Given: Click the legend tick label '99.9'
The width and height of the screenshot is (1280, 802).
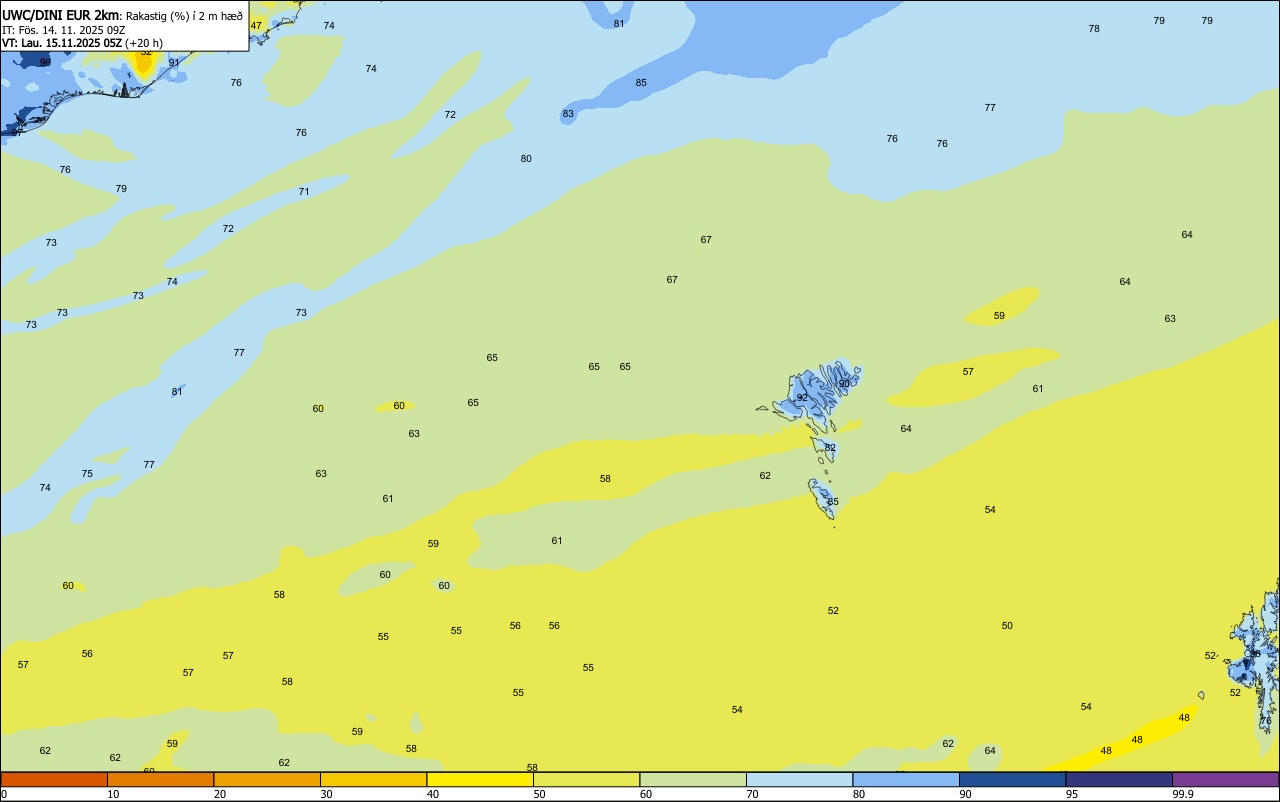Looking at the screenshot, I should 1182,794.
